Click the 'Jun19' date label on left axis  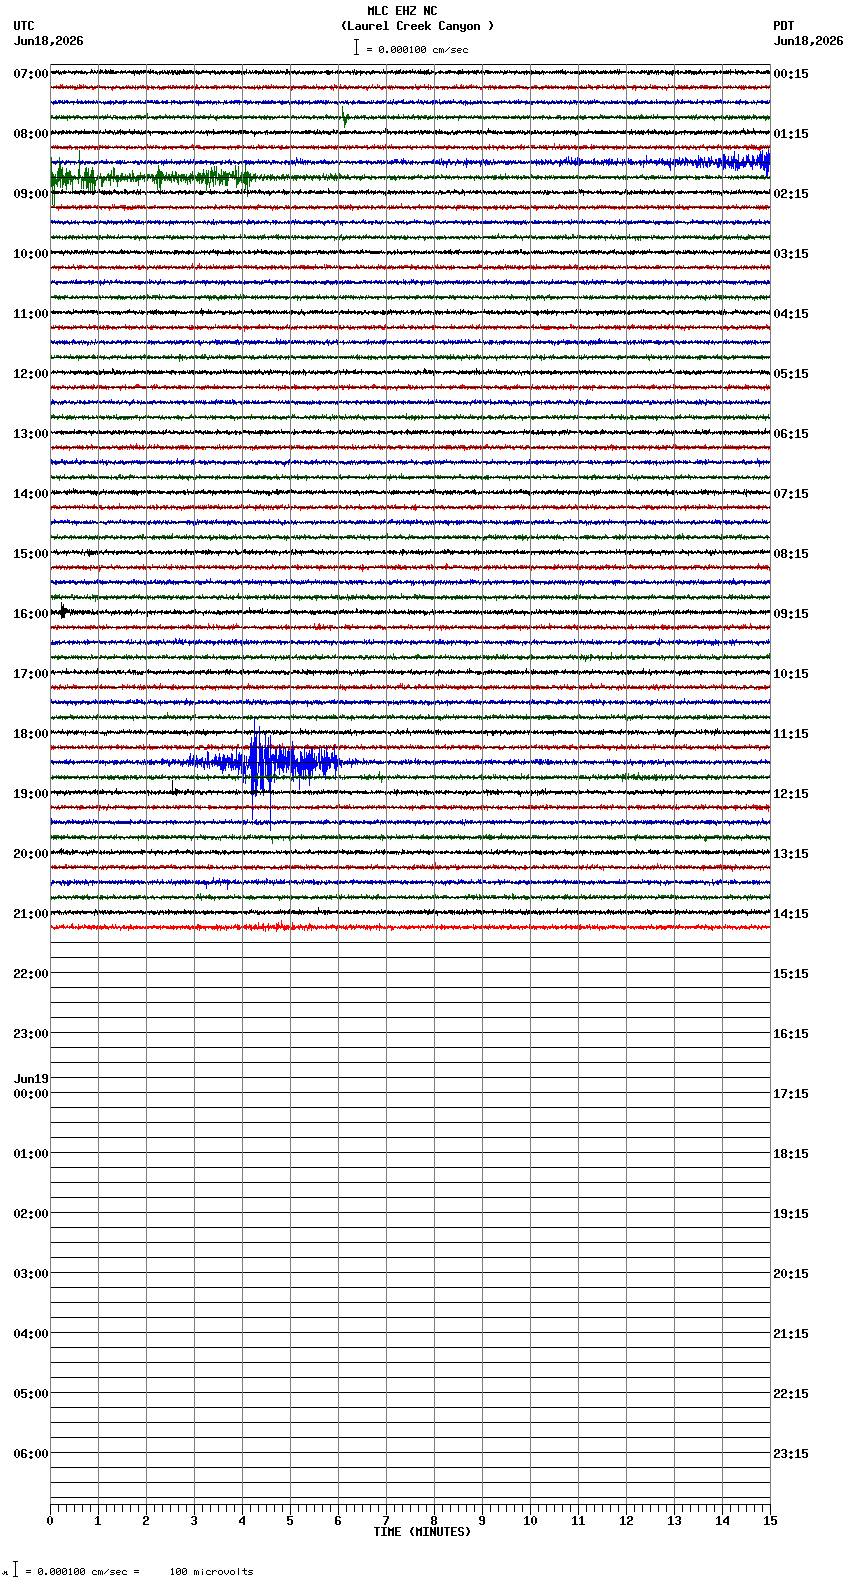[31, 1079]
